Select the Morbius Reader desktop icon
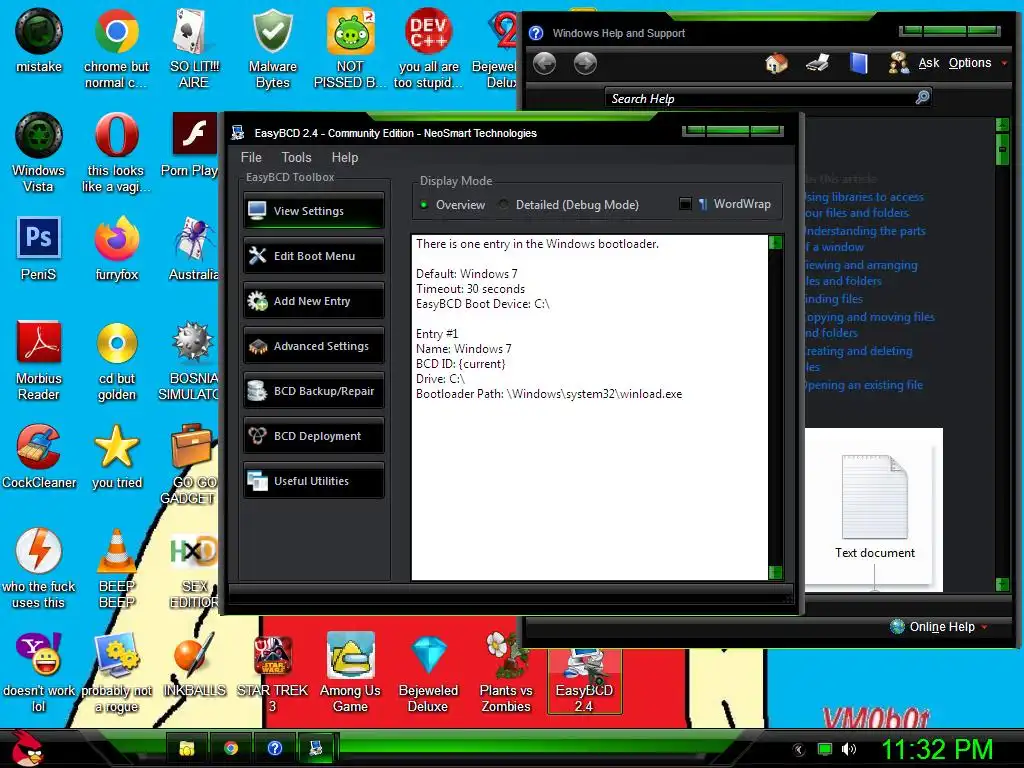Screen dimensions: 1024x768 (39, 361)
